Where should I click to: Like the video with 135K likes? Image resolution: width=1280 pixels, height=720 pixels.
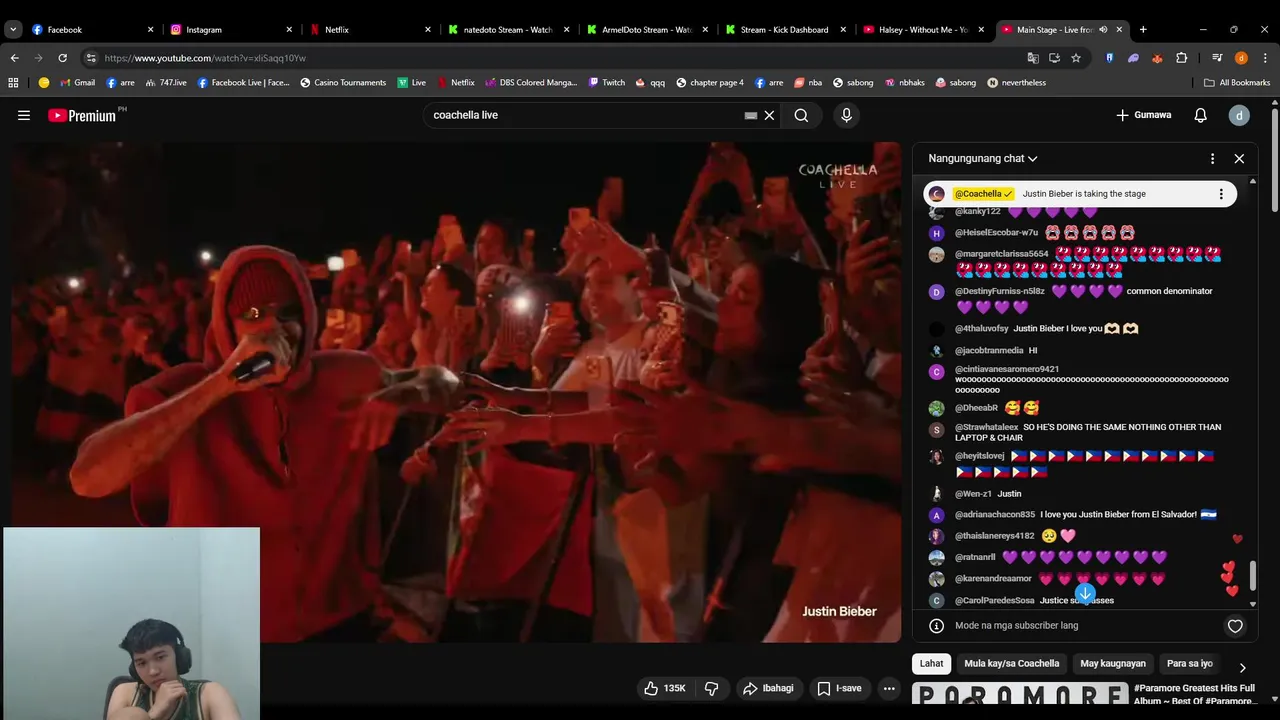(665, 688)
